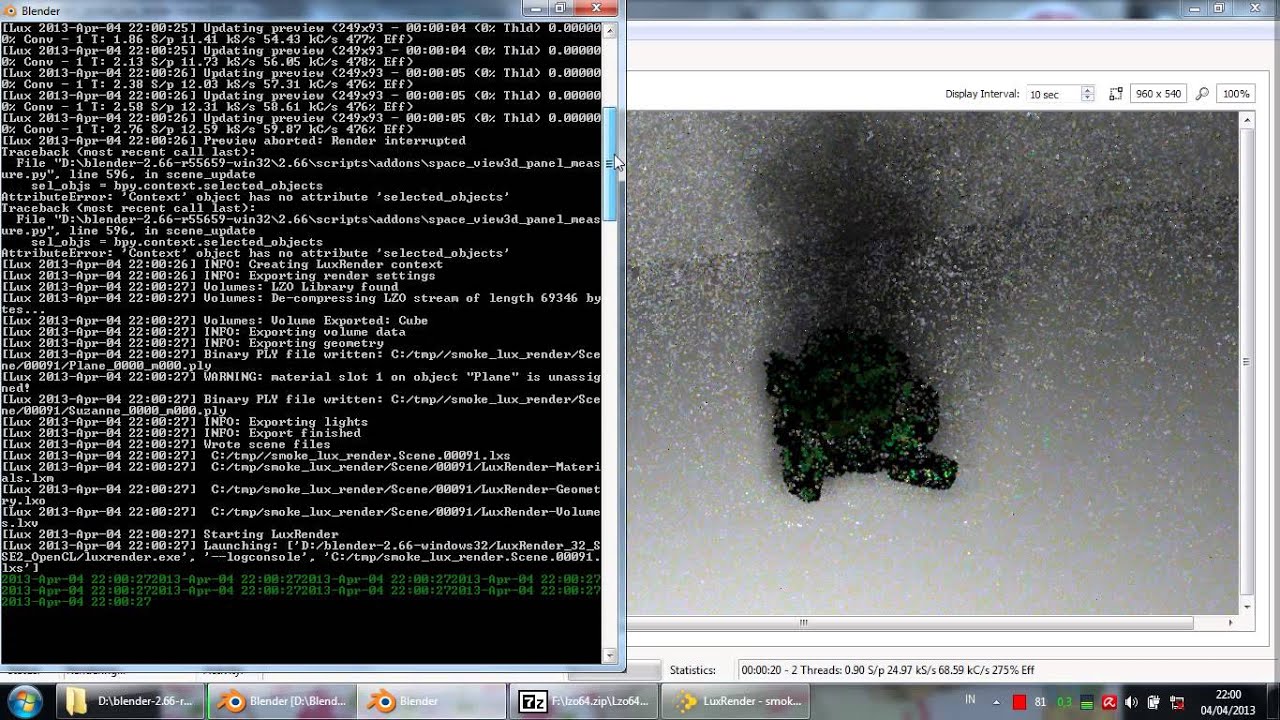Screen dimensions: 1280x720
Task: Click the Blender console window title icon
Action: point(10,10)
